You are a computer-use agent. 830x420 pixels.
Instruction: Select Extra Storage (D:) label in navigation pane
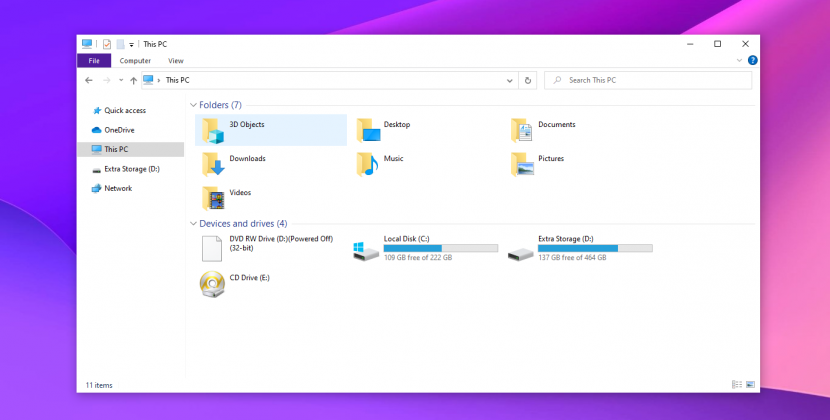click(x=132, y=169)
